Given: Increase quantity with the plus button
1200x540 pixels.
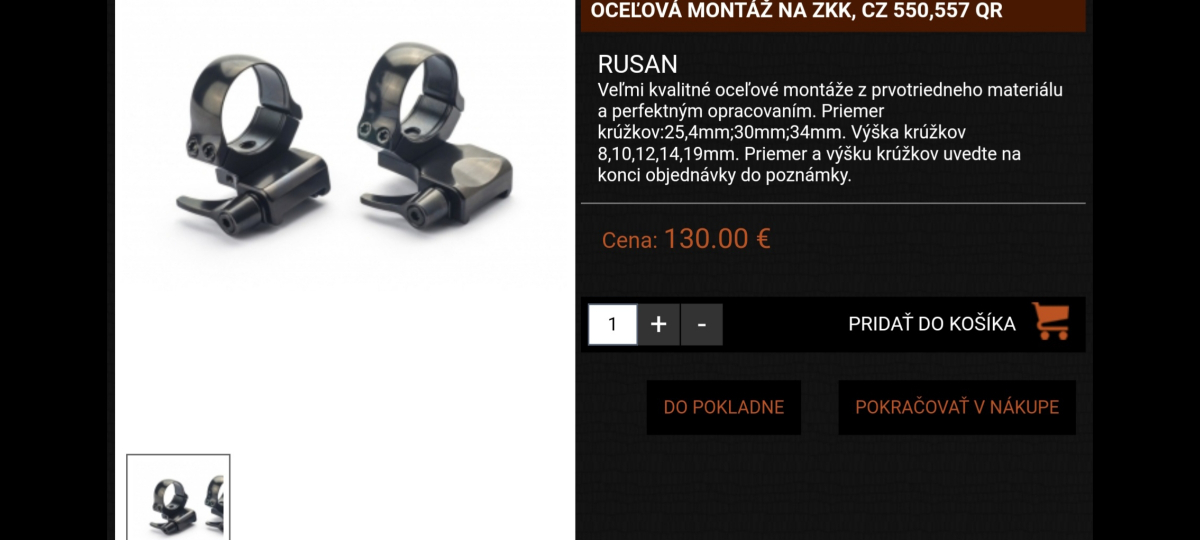Looking at the screenshot, I should click(x=658, y=324).
